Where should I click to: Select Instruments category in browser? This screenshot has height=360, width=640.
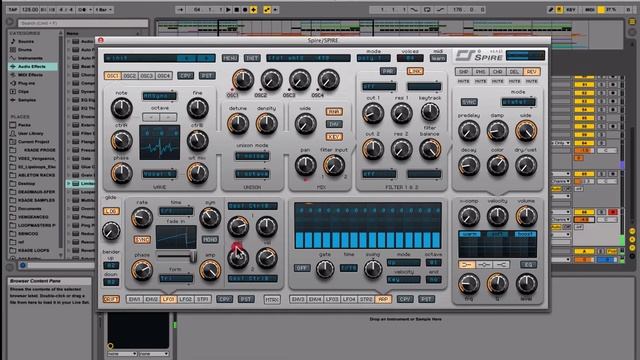[30, 58]
